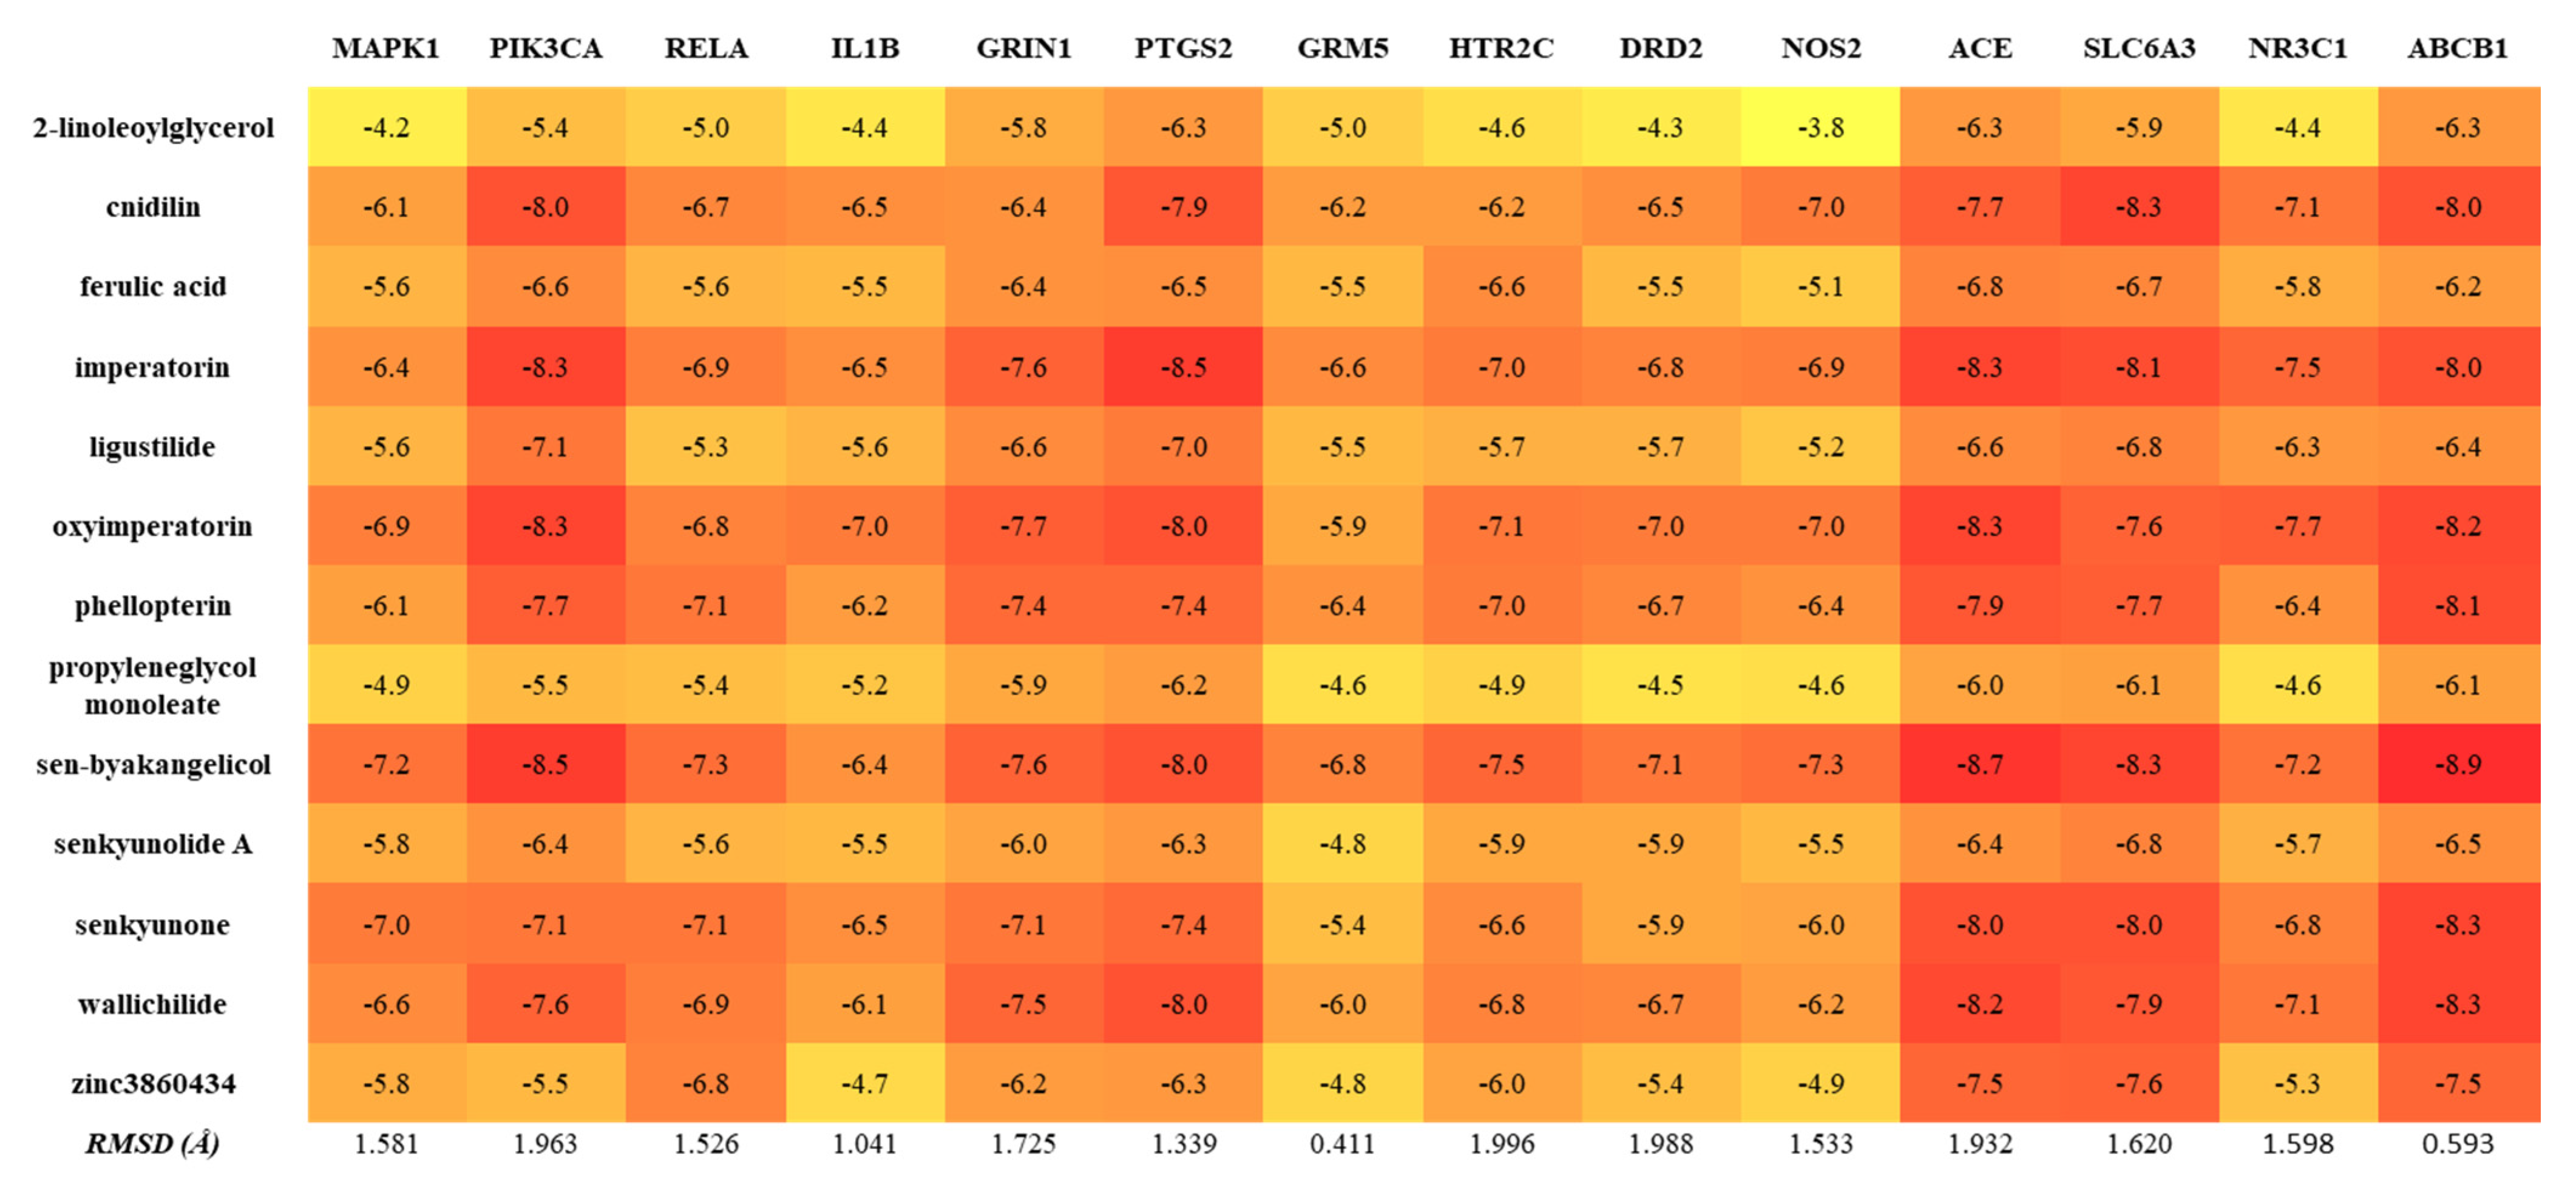Select the imperatorin row label

coord(153,367)
